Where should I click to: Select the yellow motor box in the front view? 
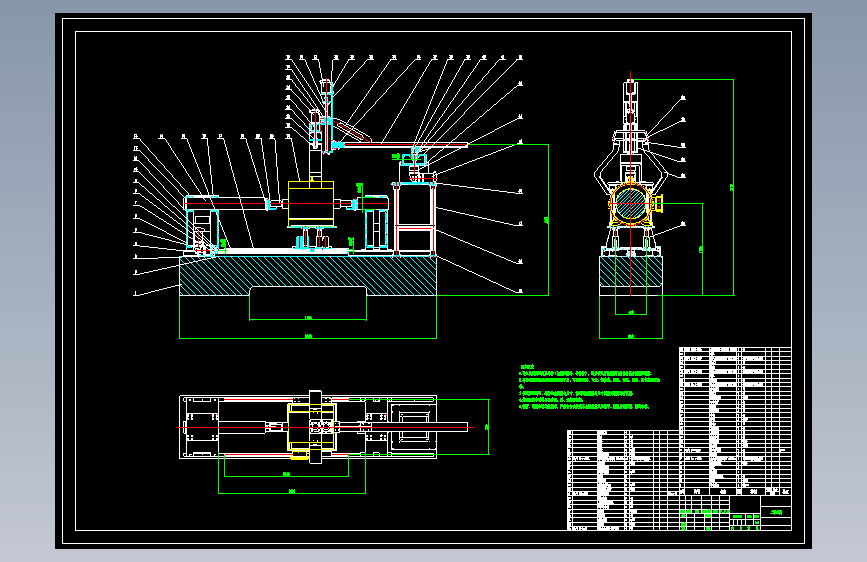point(311,203)
